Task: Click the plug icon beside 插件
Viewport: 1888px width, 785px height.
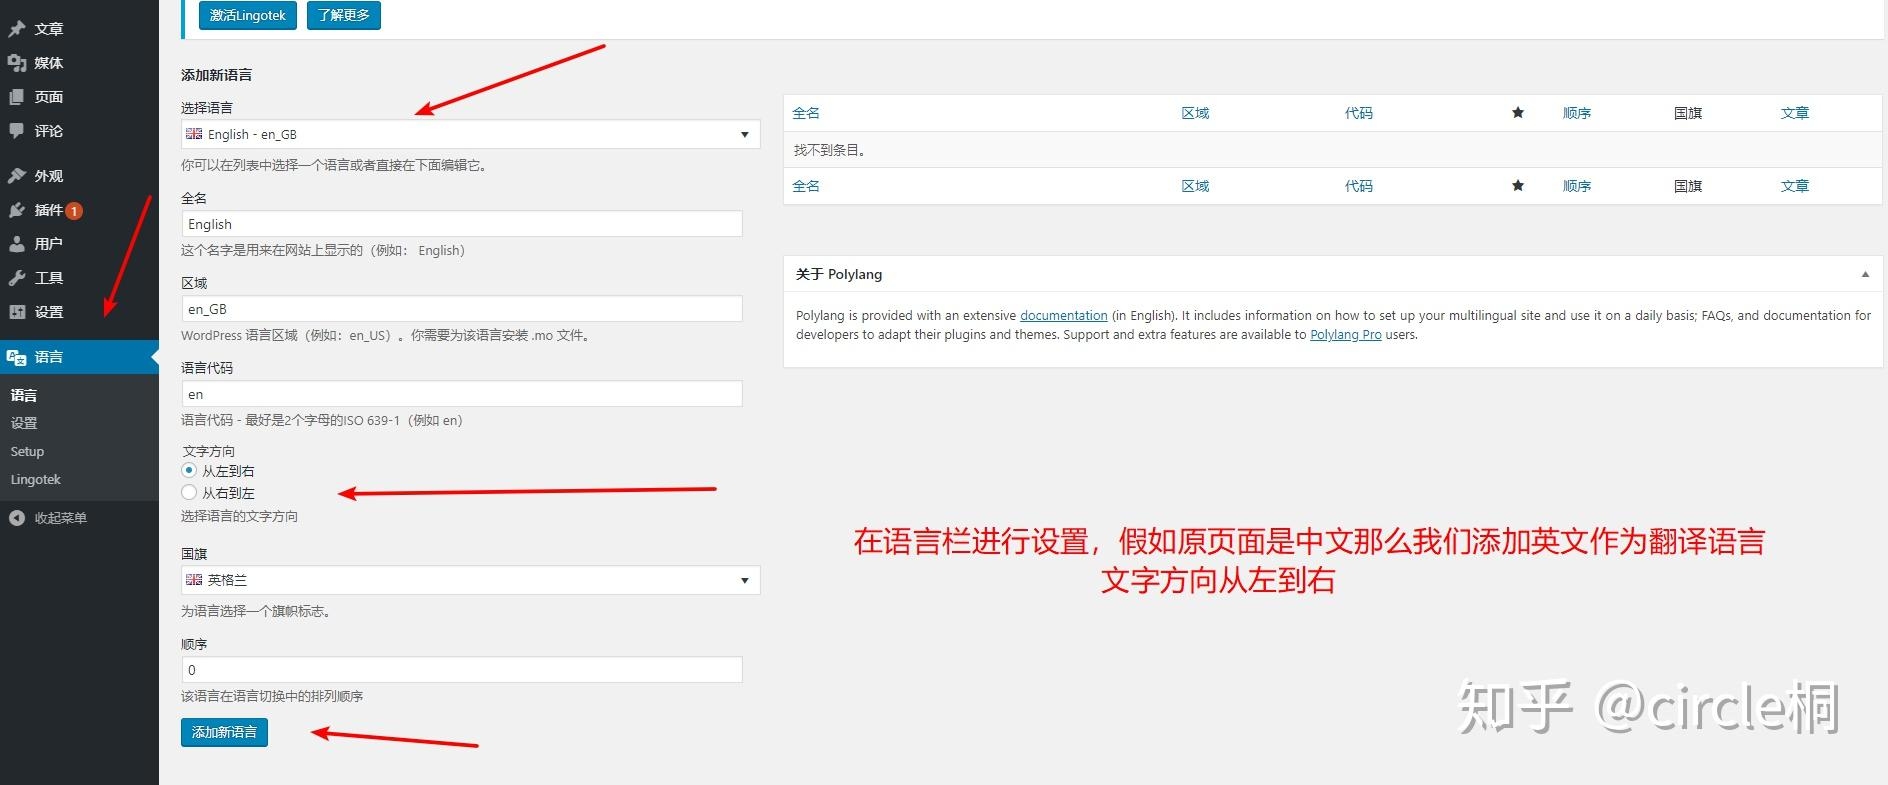Action: tap(17, 210)
